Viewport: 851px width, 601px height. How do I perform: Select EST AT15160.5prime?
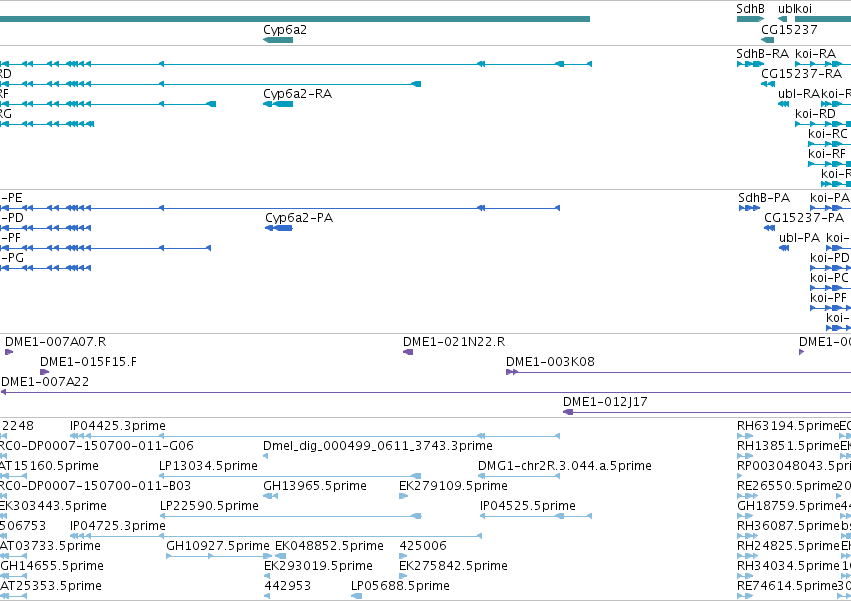click(49, 466)
